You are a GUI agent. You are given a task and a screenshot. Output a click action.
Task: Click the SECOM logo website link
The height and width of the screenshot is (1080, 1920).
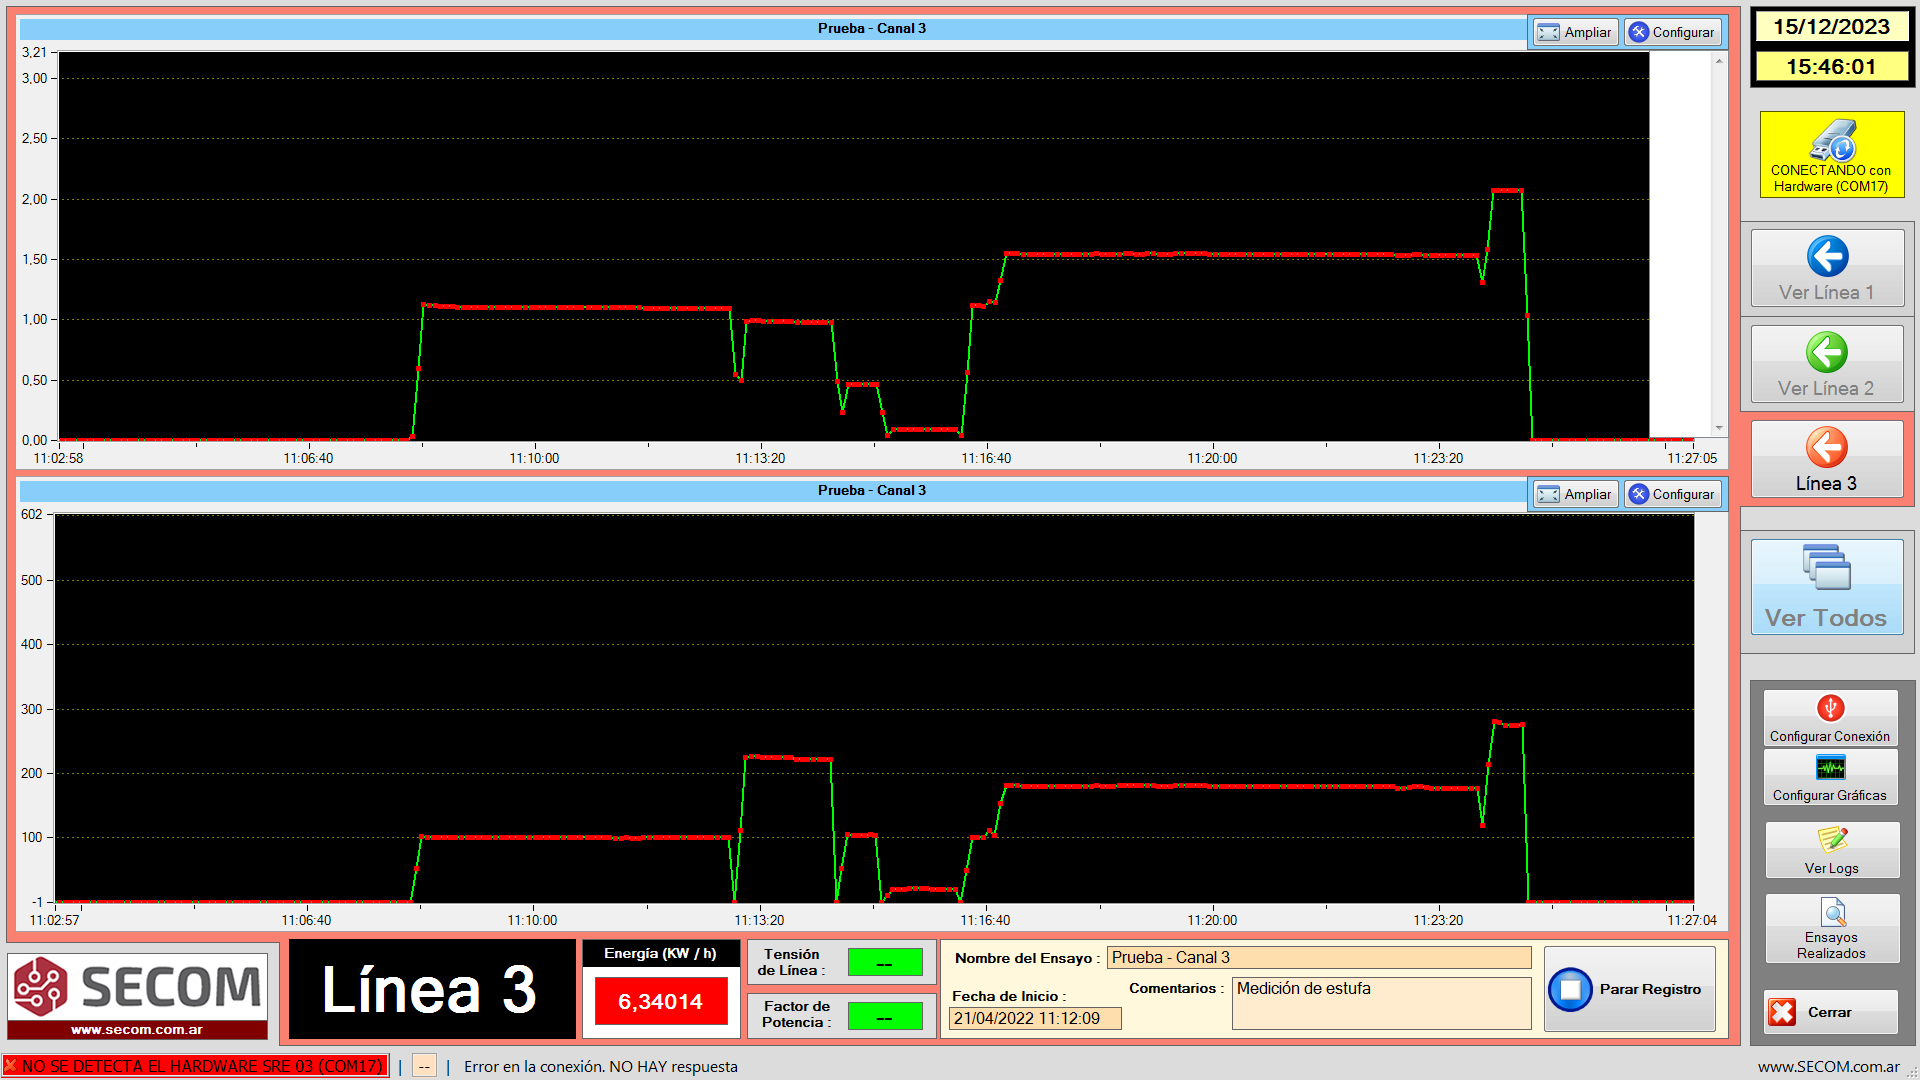[x=137, y=1029]
